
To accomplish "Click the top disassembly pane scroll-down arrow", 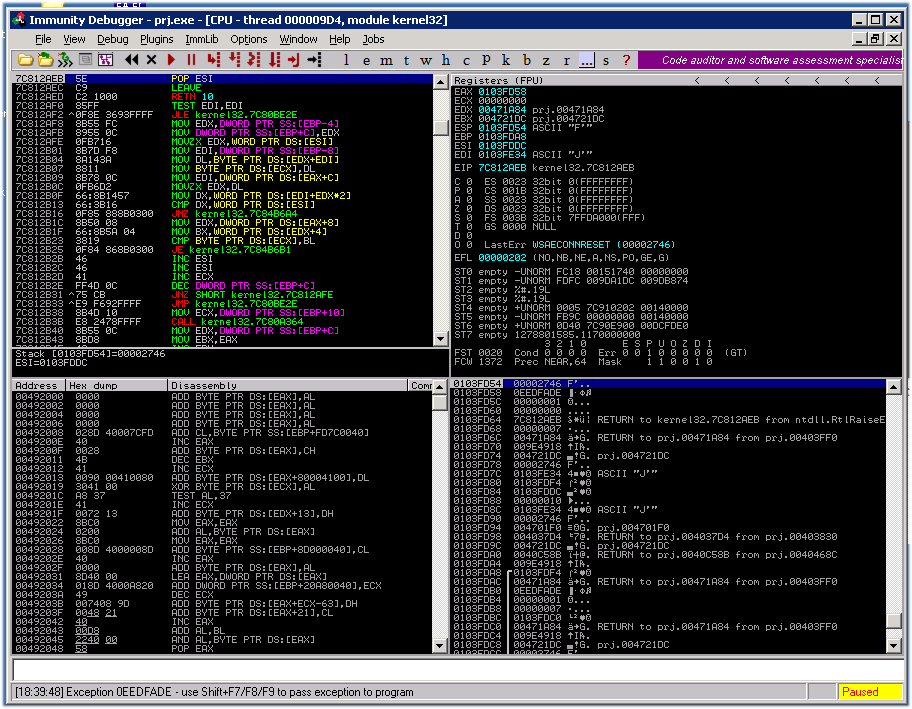I will (x=441, y=339).
